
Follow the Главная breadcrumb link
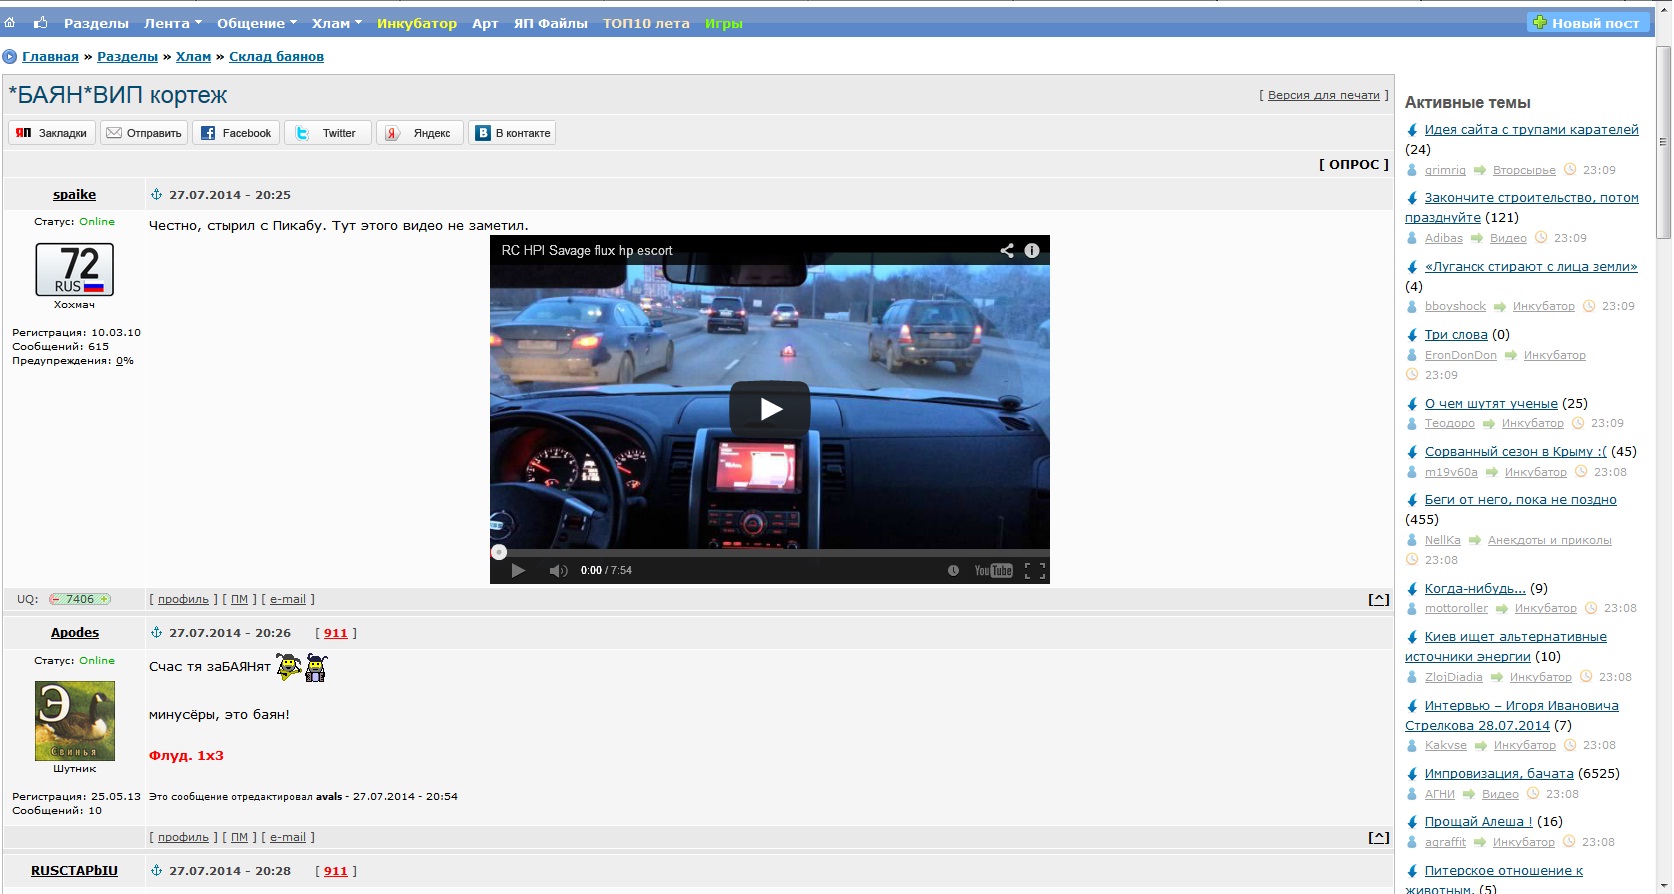click(50, 57)
